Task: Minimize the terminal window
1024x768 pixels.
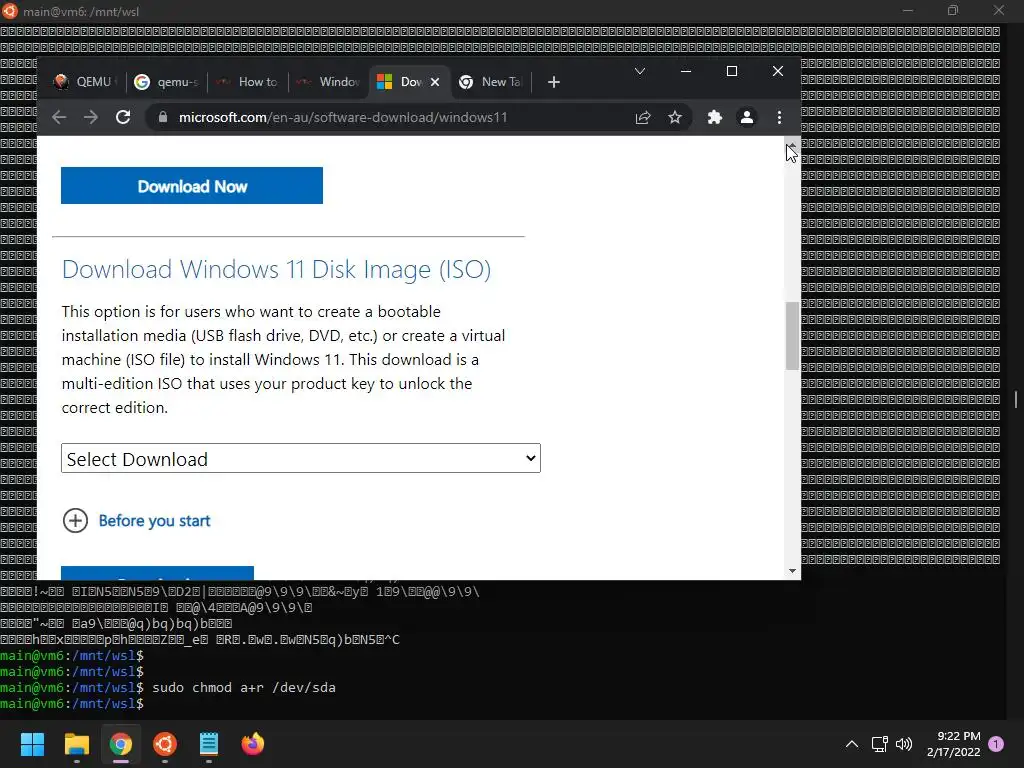Action: coord(908,10)
